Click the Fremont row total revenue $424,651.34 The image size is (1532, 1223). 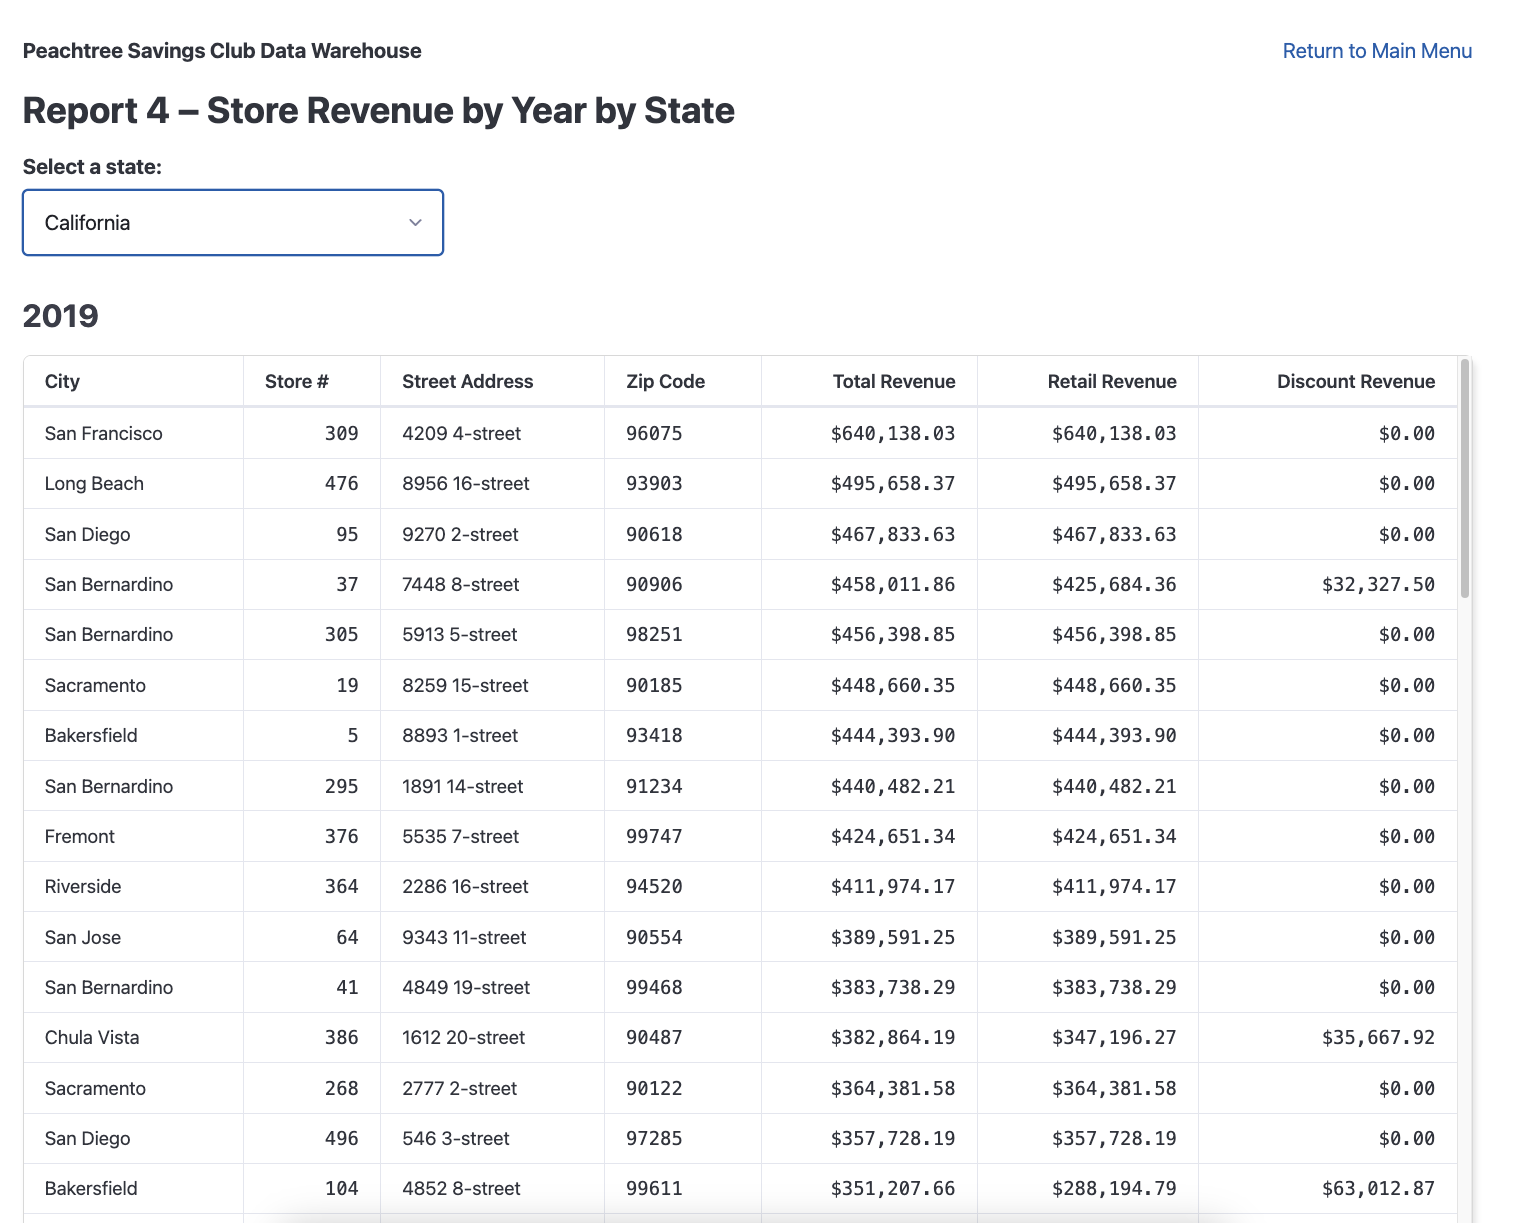coord(892,836)
